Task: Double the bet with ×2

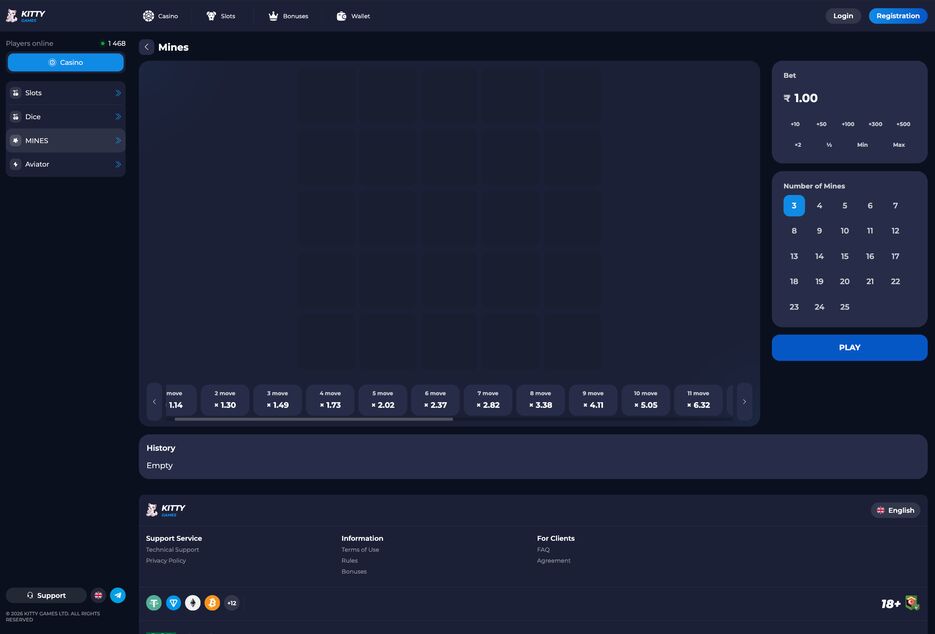Action: [x=798, y=145]
